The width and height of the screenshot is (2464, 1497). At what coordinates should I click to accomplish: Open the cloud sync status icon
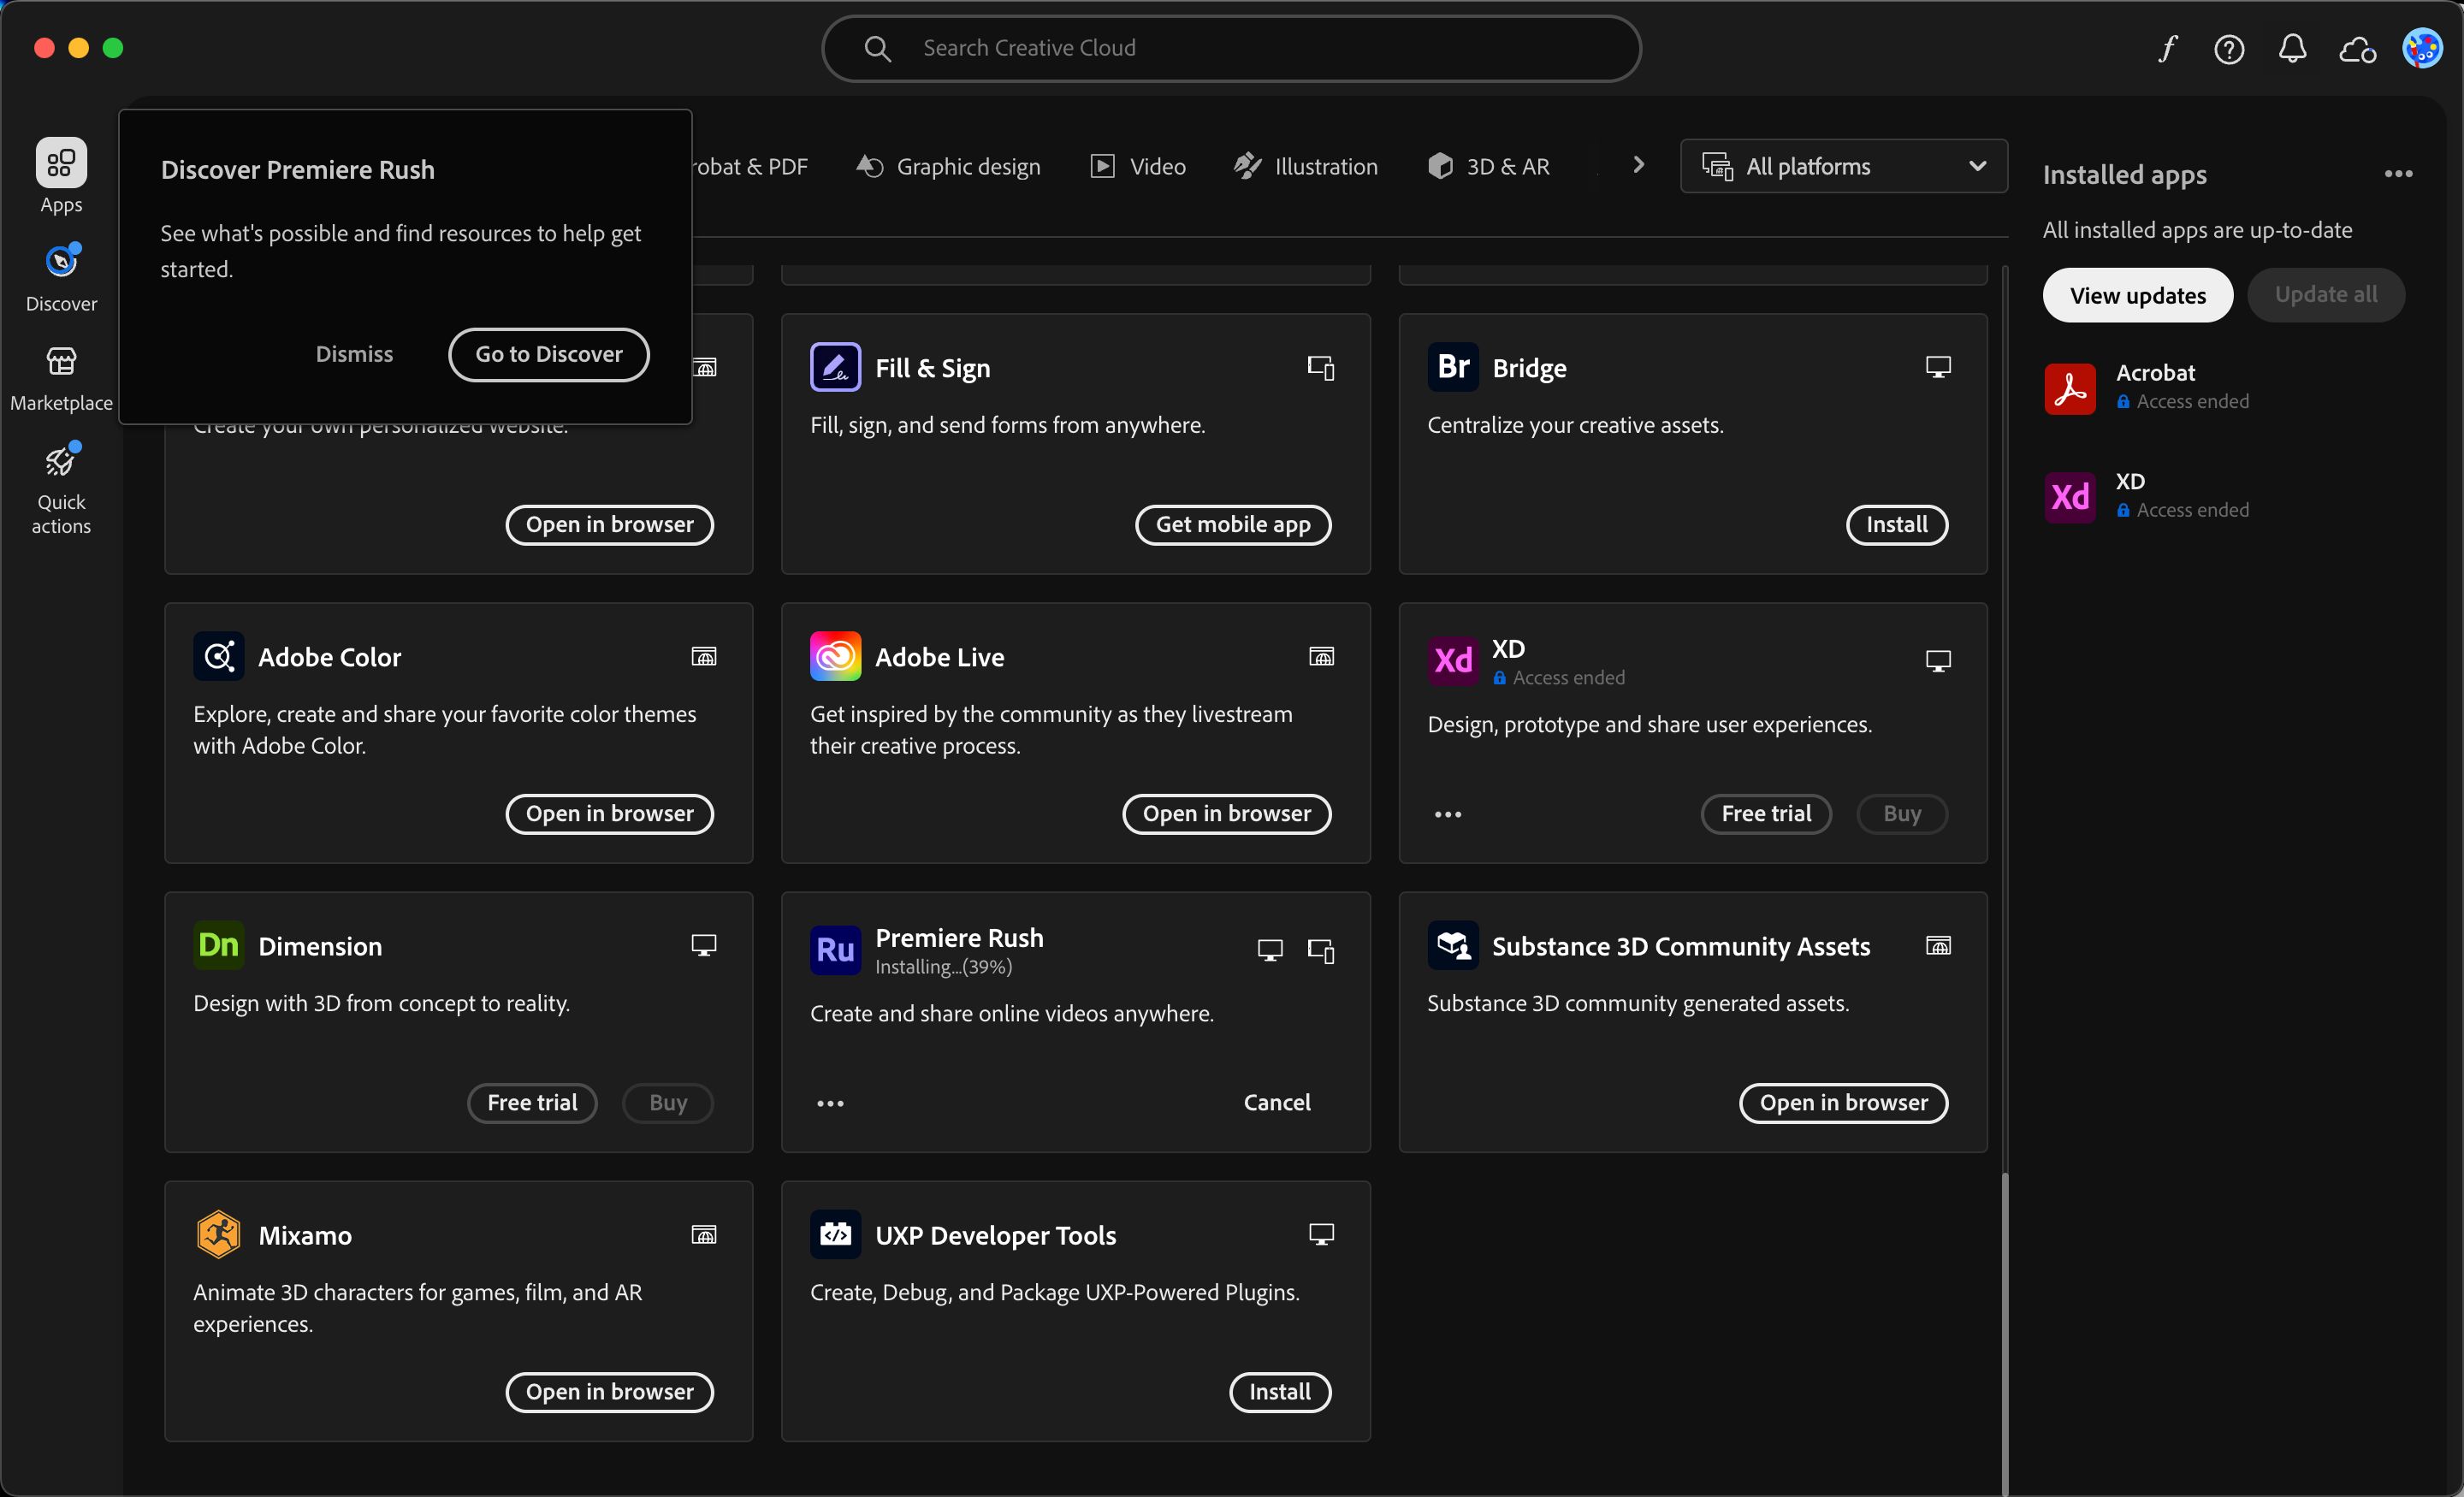[2357, 48]
